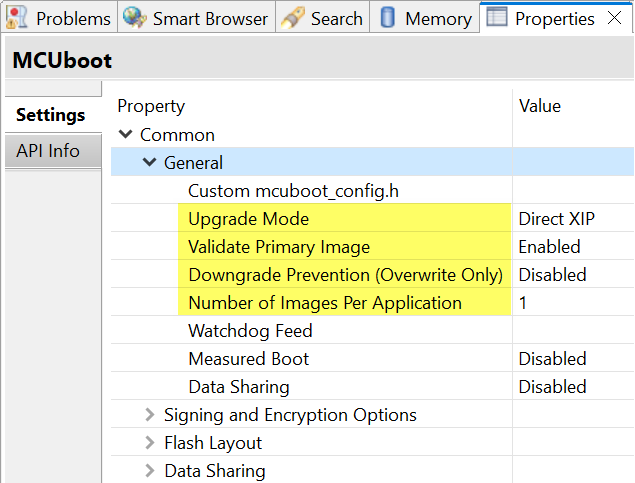Image resolution: width=635 pixels, height=483 pixels.
Task: Open the Memory tab
Action: click(x=438, y=18)
